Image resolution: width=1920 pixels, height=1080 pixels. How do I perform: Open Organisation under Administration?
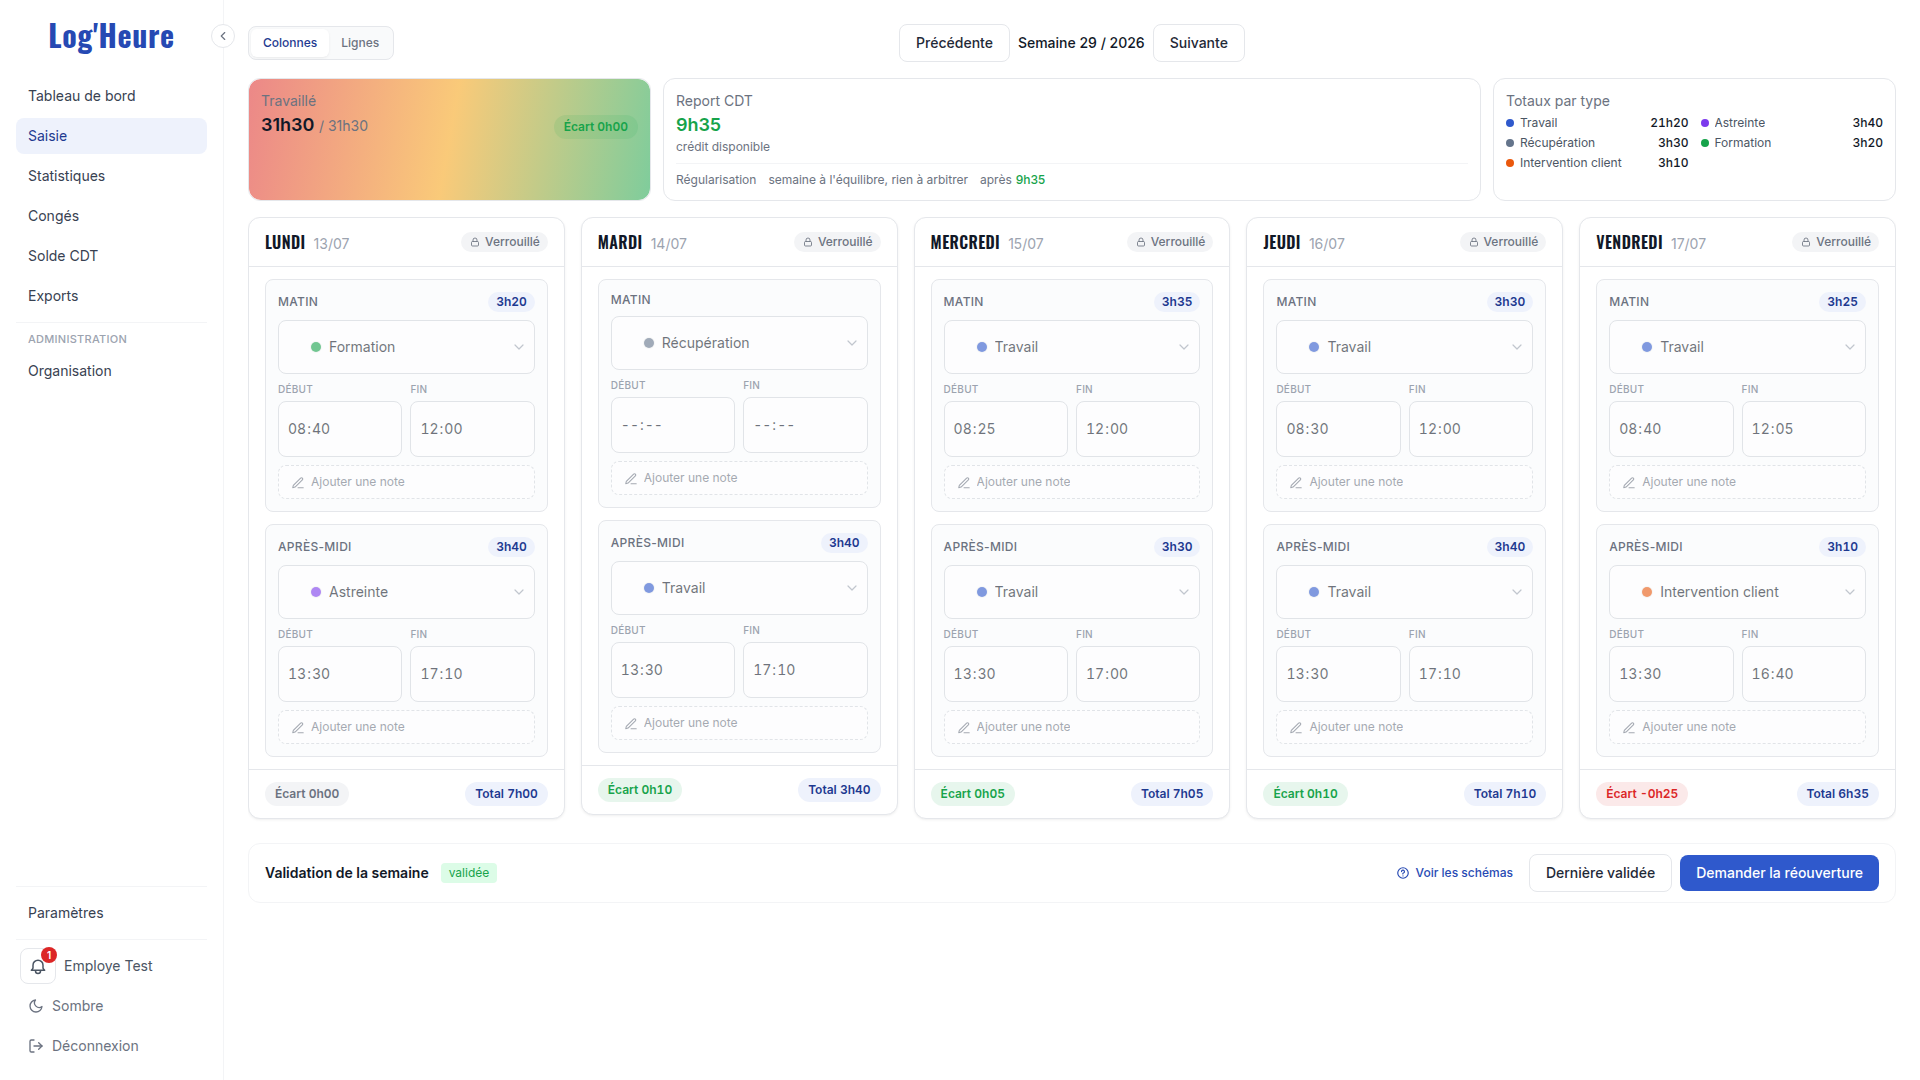pyautogui.click(x=111, y=371)
